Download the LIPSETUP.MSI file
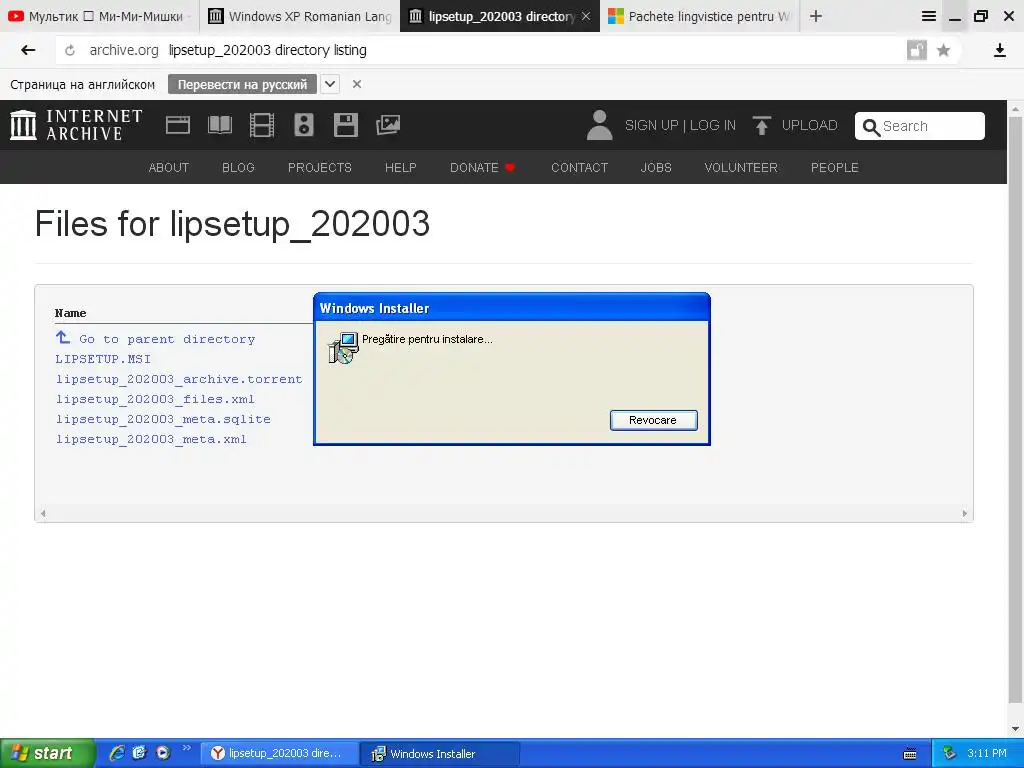This screenshot has height=768, width=1024. coord(103,359)
